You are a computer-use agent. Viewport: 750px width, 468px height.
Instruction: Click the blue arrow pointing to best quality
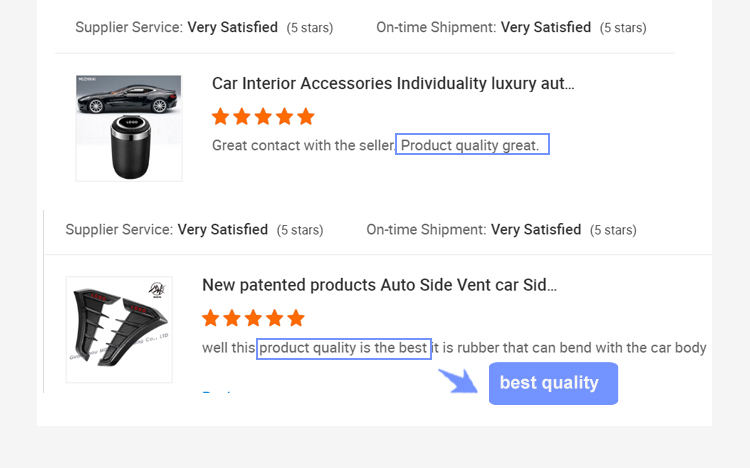pos(459,381)
